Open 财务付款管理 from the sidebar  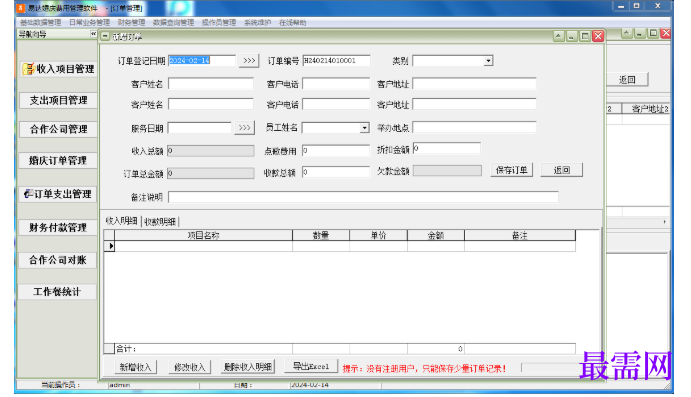58,227
